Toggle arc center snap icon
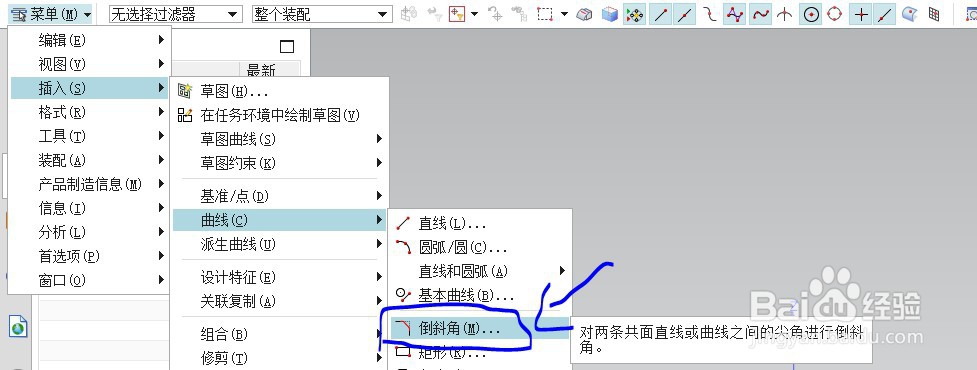The width and height of the screenshot is (977, 370). [x=811, y=14]
